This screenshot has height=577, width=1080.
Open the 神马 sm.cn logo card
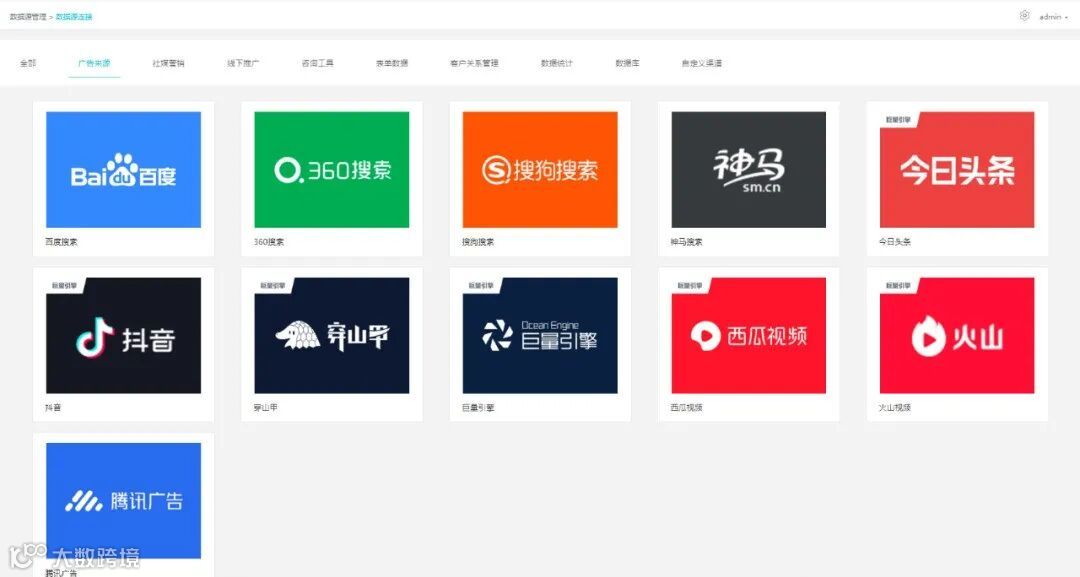pos(749,169)
